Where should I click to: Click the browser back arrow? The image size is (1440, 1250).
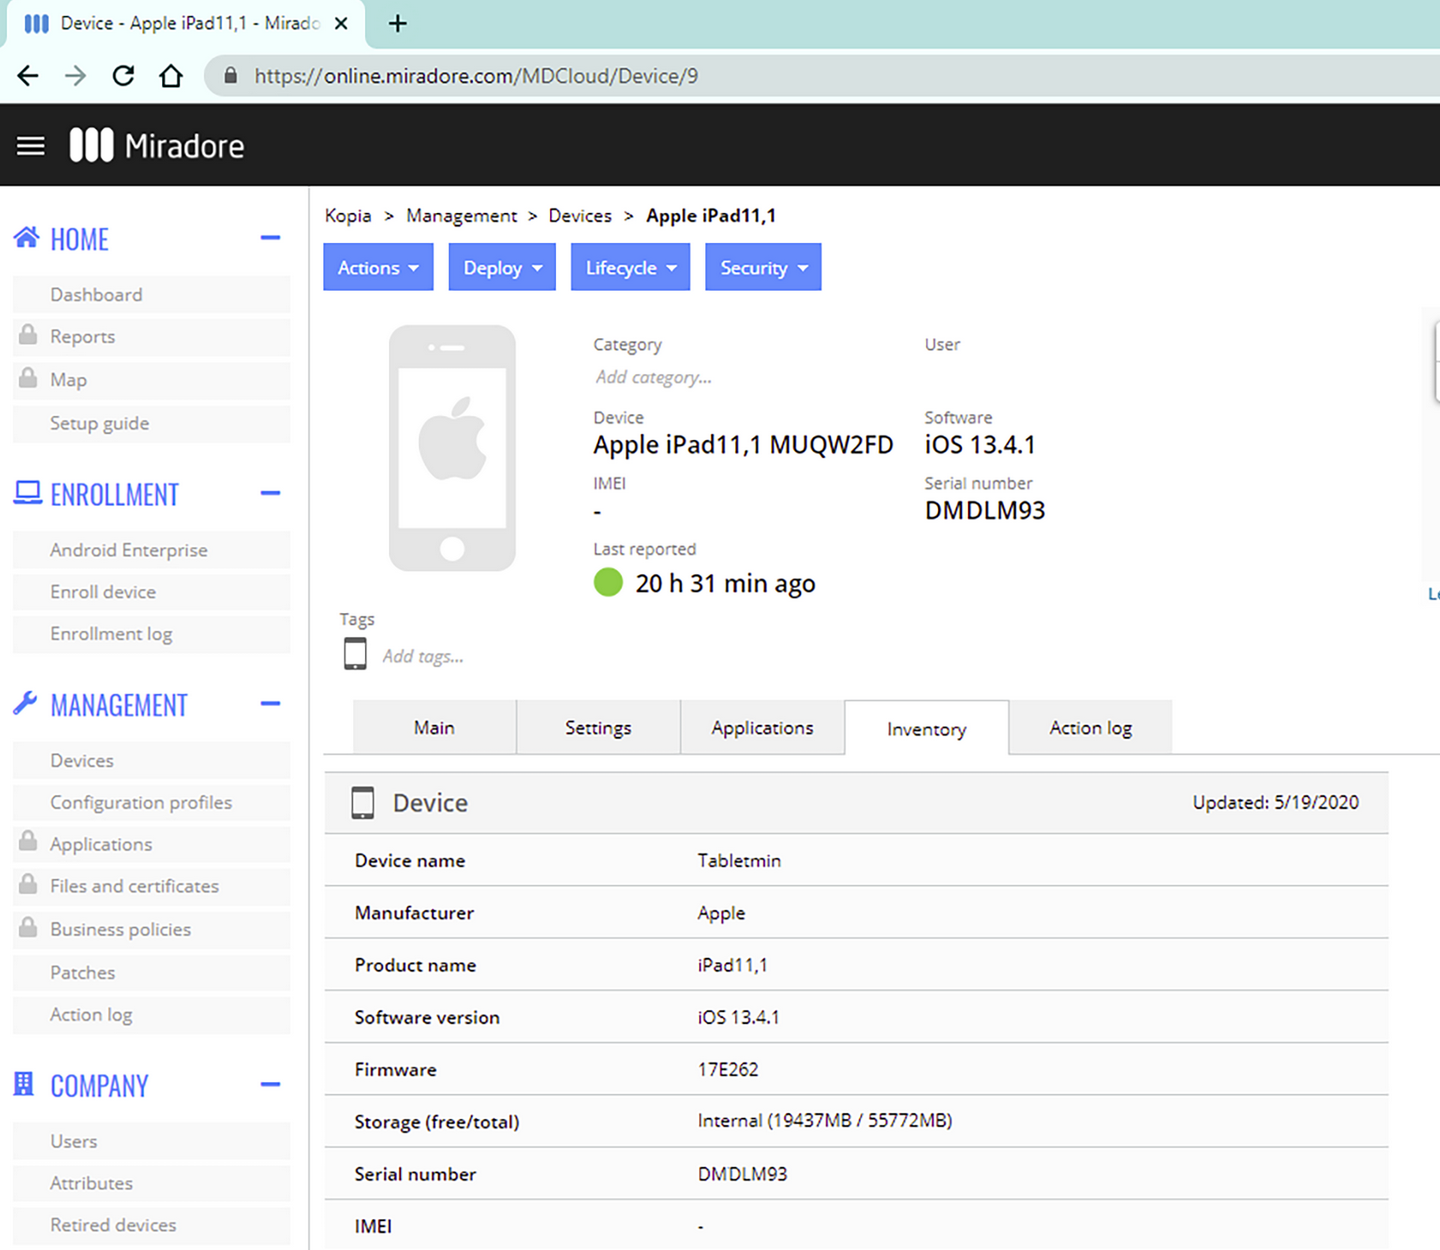(x=28, y=76)
